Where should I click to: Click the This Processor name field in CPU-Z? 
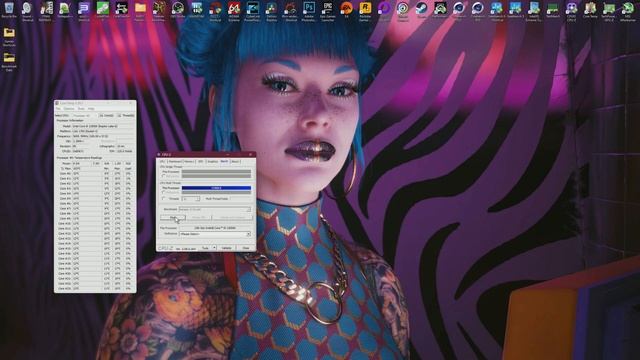pyautogui.click(x=215, y=228)
